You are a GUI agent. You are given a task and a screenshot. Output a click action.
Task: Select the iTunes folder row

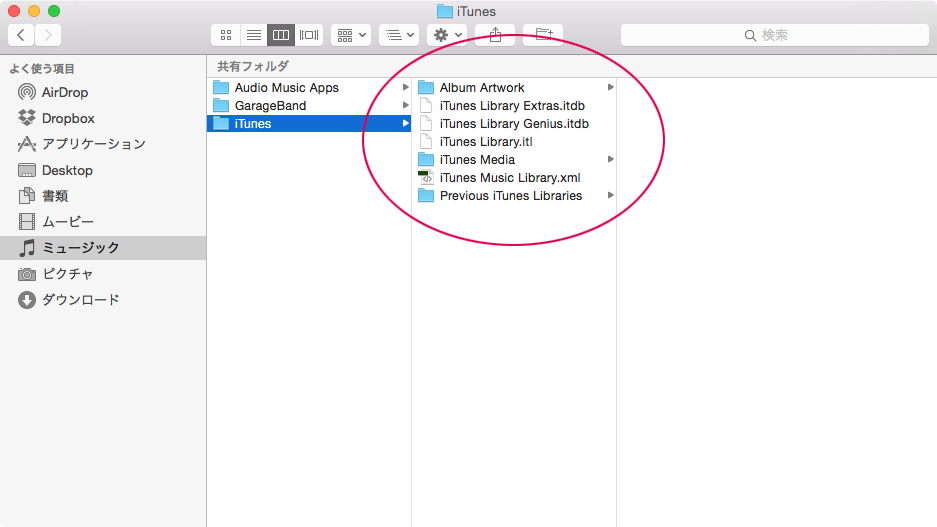pyautogui.click(x=309, y=123)
